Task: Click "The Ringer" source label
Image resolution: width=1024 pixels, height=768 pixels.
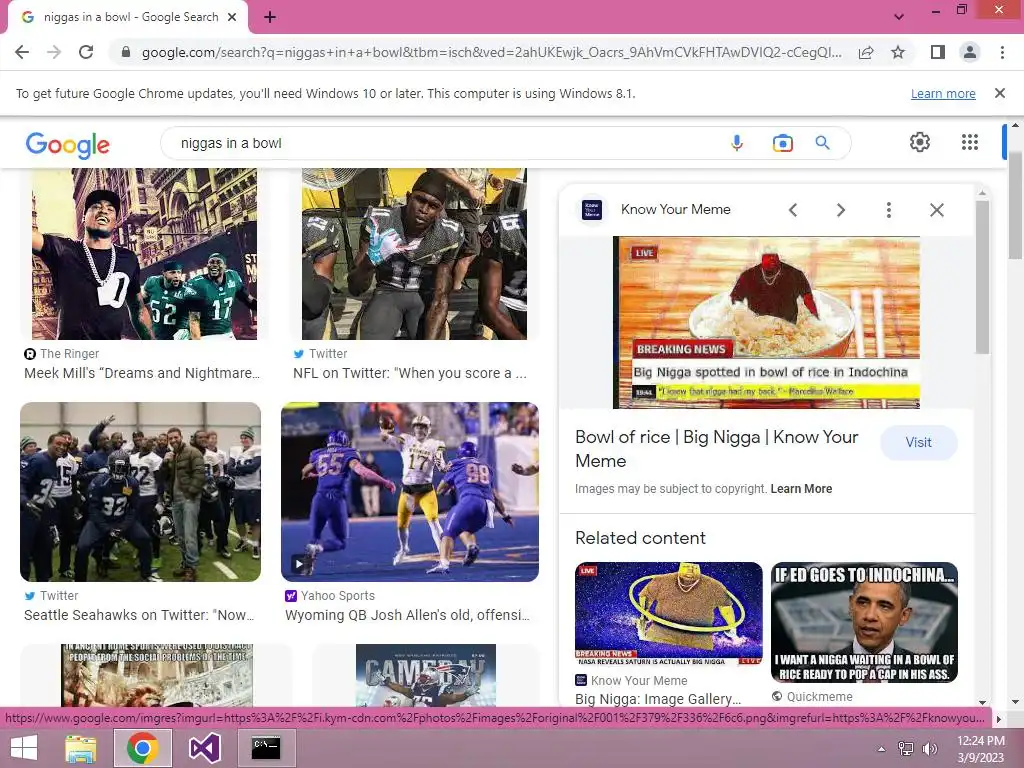Action: pos(69,354)
